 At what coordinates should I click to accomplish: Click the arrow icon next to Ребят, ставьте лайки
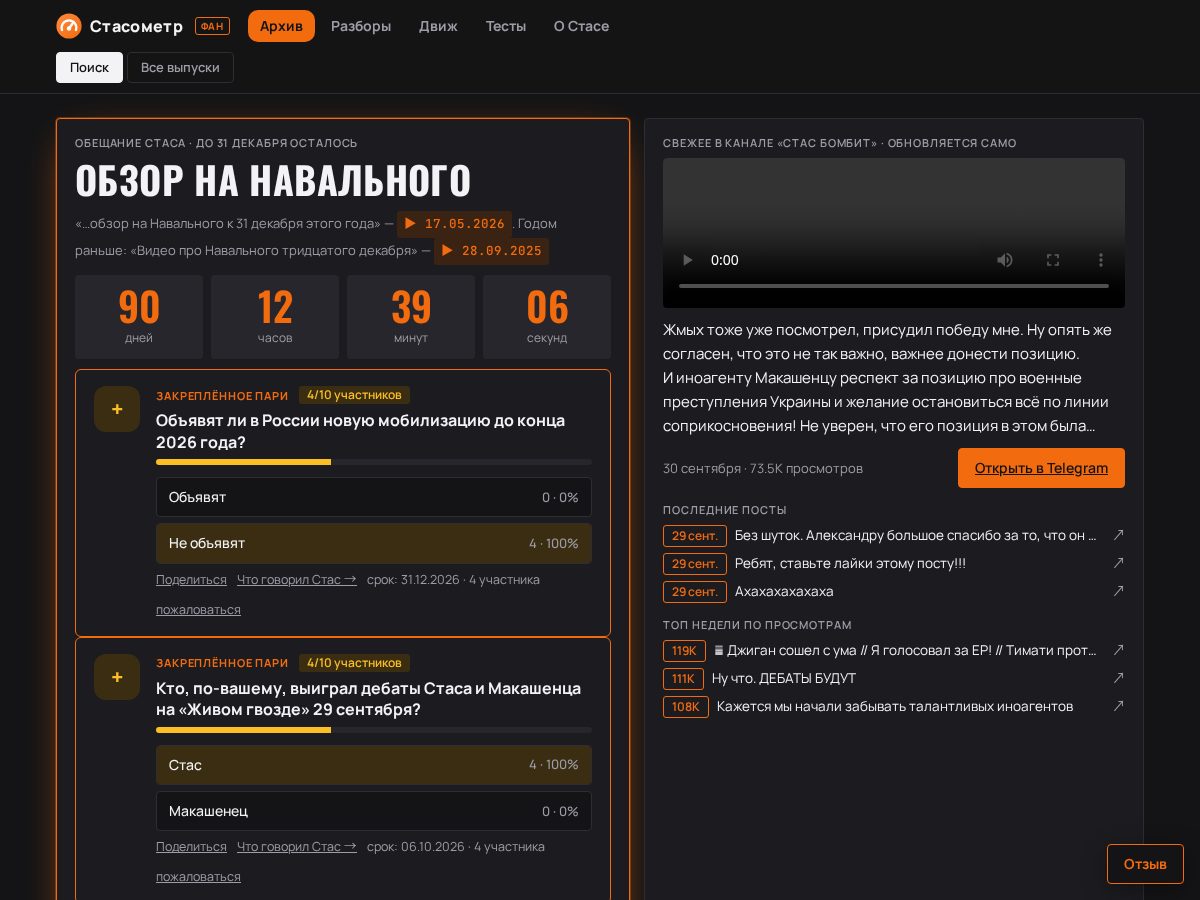[1118, 563]
